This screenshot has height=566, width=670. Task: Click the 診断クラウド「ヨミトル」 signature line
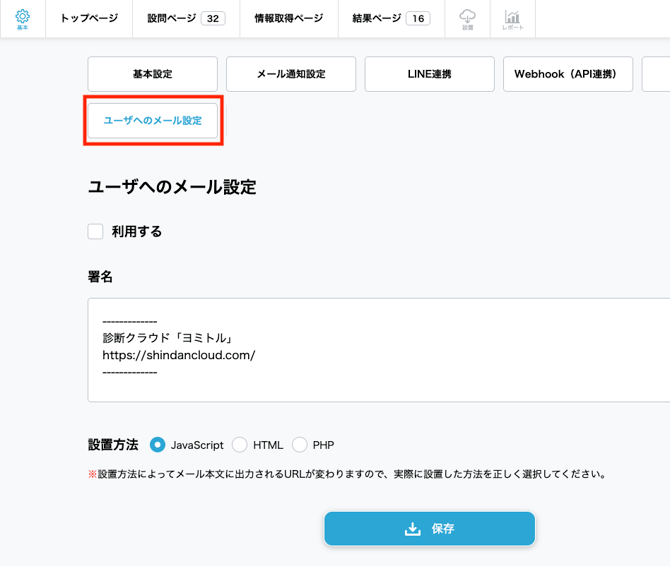pos(168,338)
